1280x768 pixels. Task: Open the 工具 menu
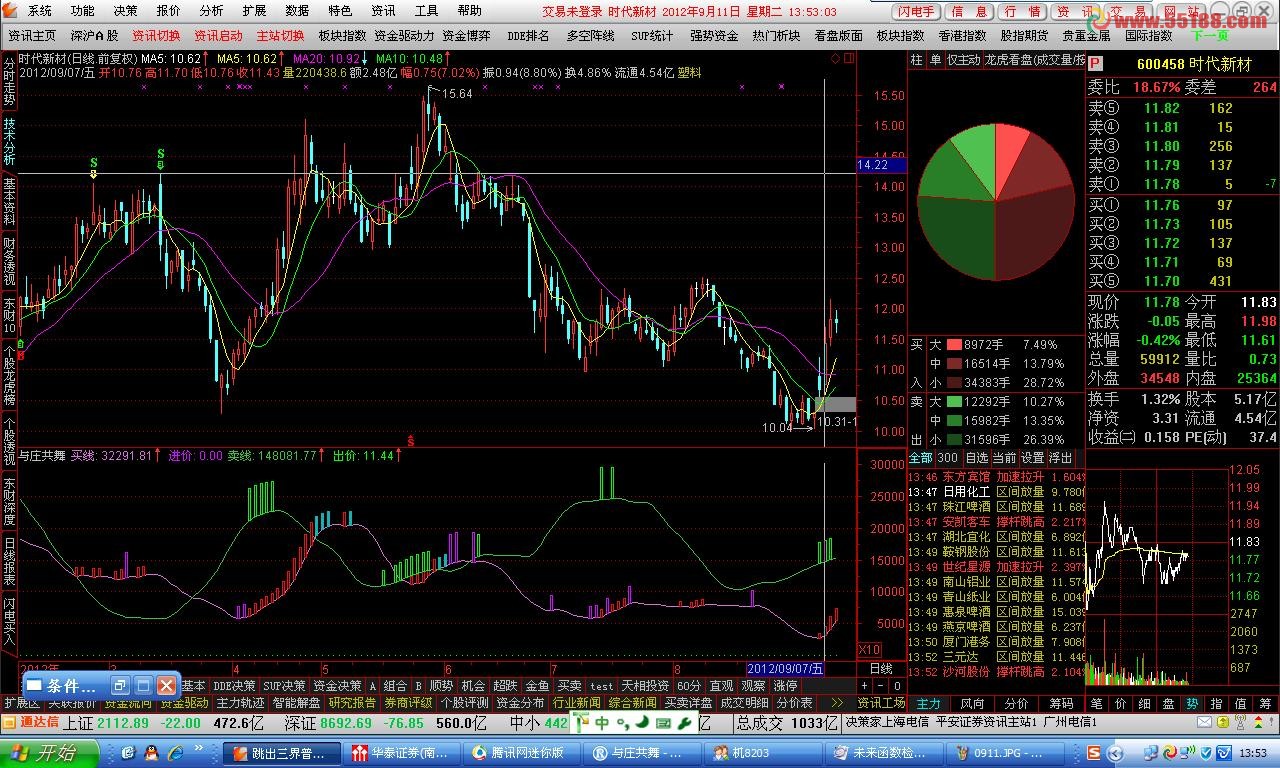(x=426, y=11)
